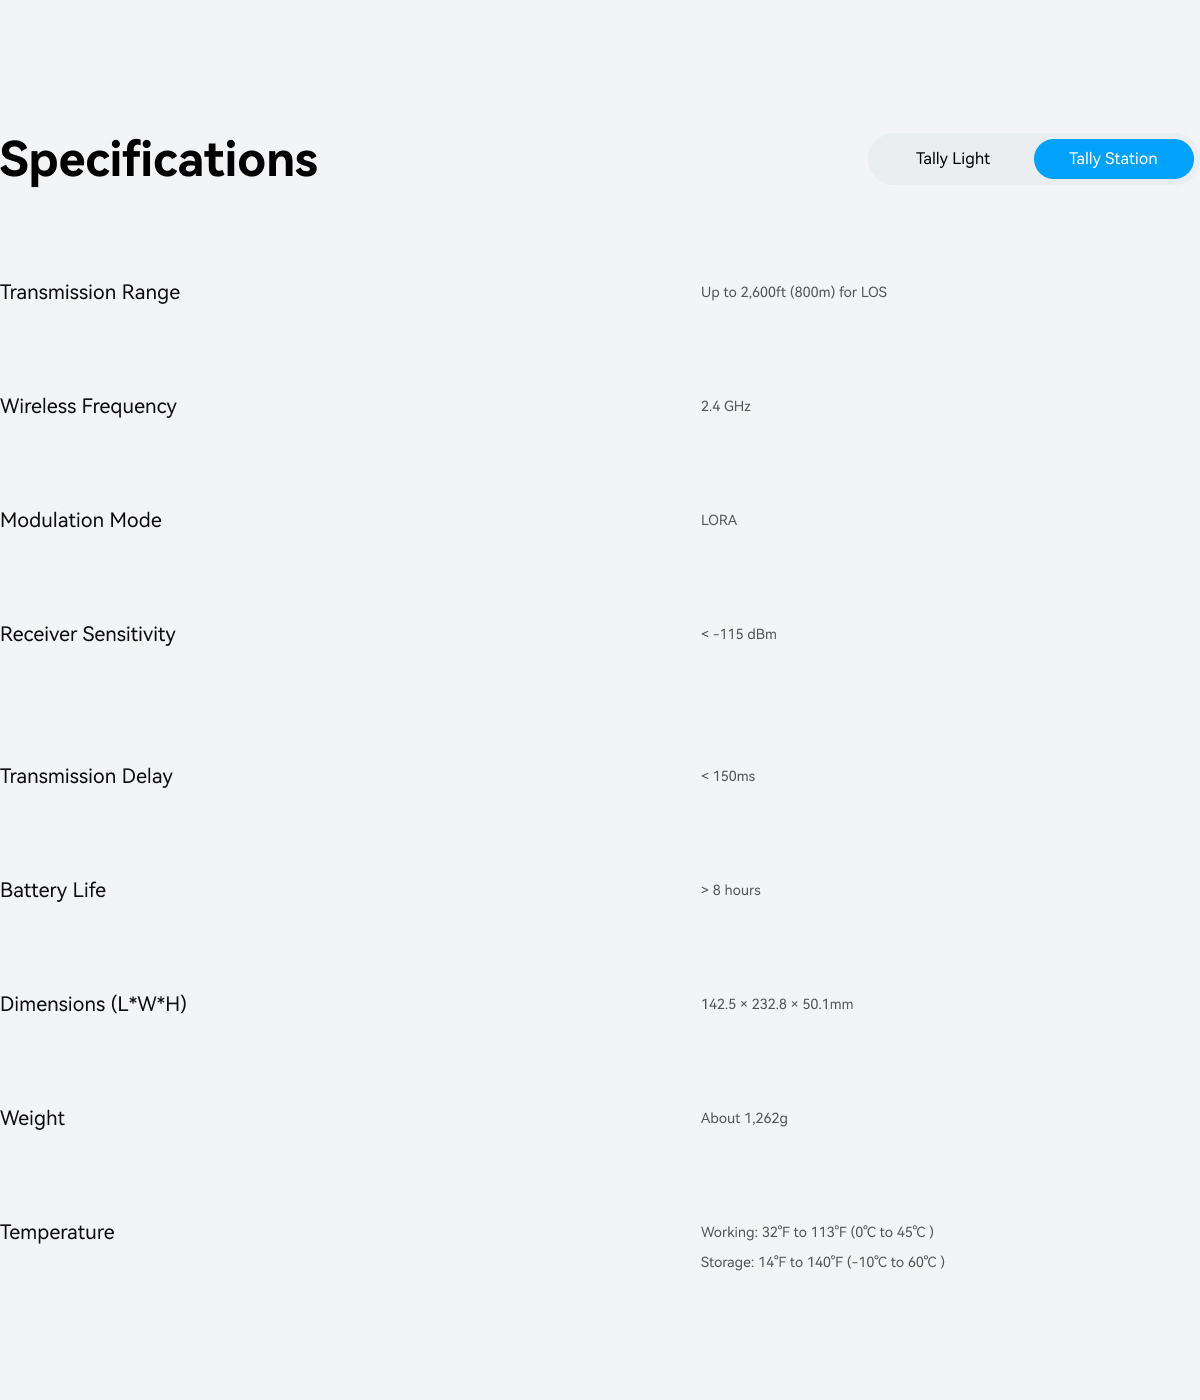
Task: Click the Battery Life label
Action: click(x=53, y=890)
